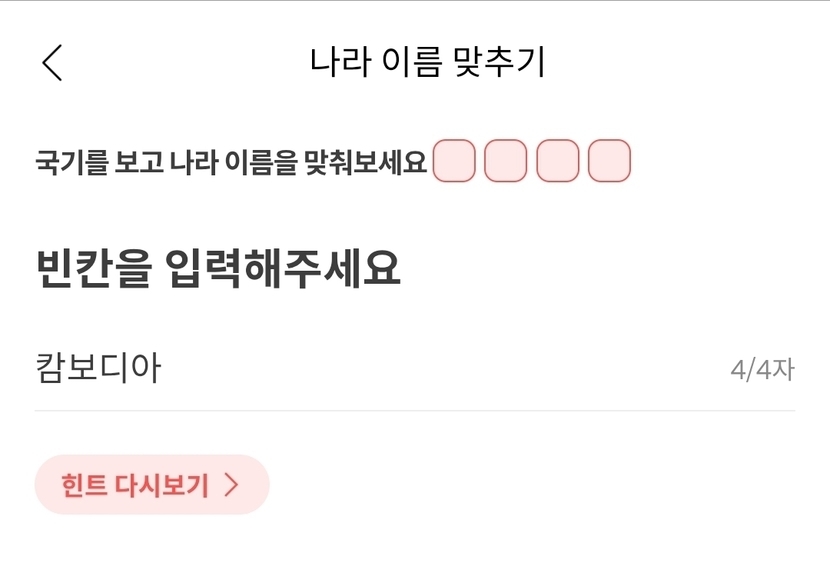The height and width of the screenshot is (563, 830).
Task: Select the third pink blank box
Action: pyautogui.click(x=557, y=161)
